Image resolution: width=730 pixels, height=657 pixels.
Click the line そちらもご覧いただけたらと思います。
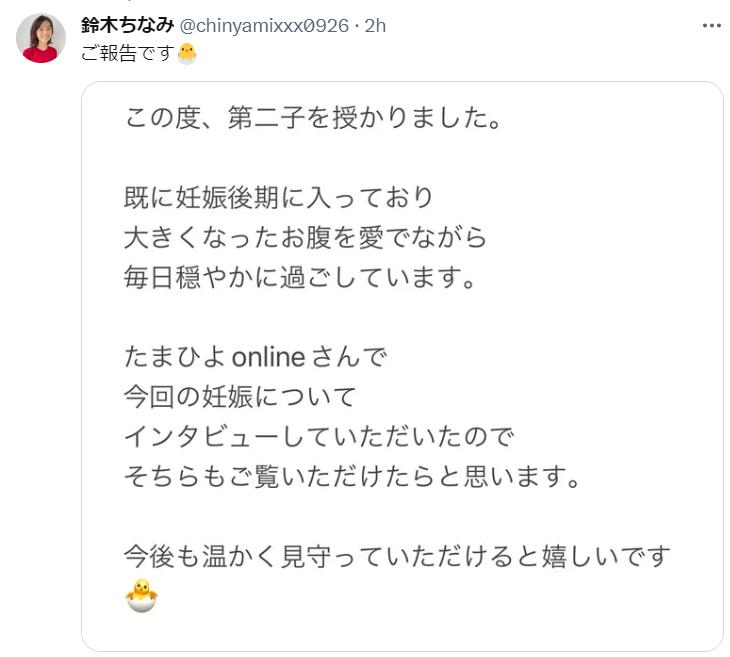pos(353,476)
